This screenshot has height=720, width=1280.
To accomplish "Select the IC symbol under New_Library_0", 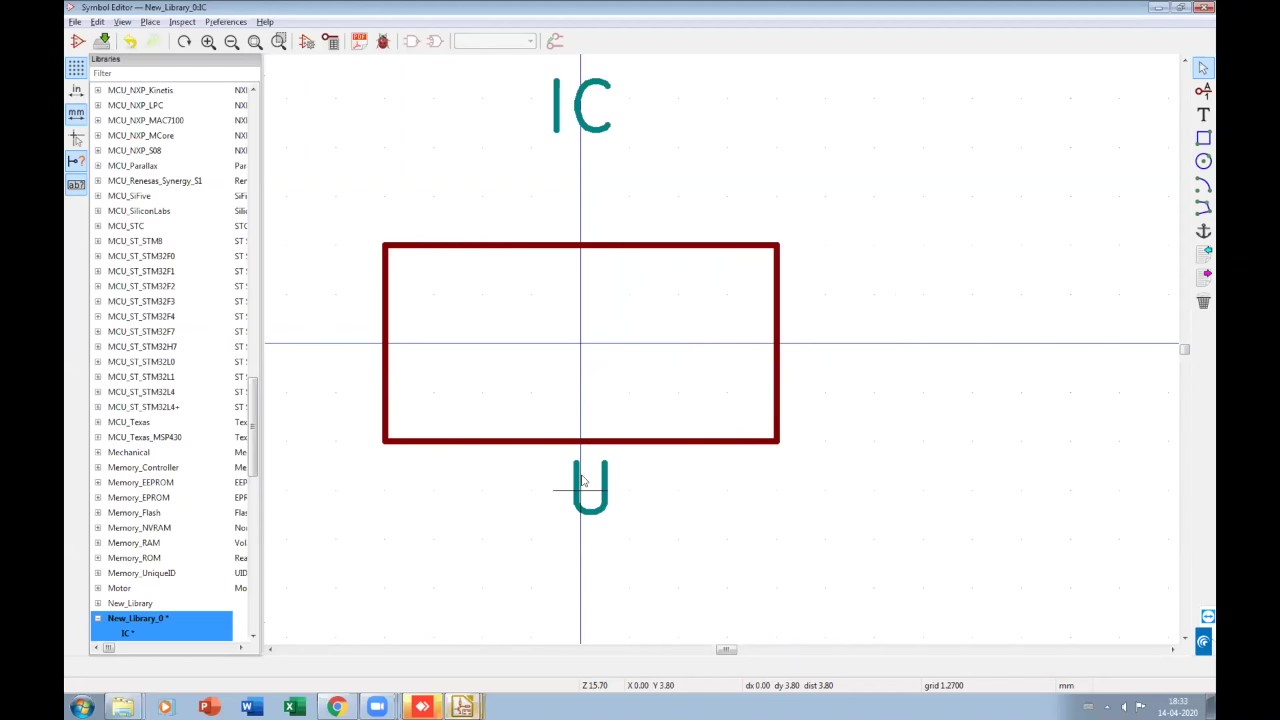I will [x=126, y=633].
